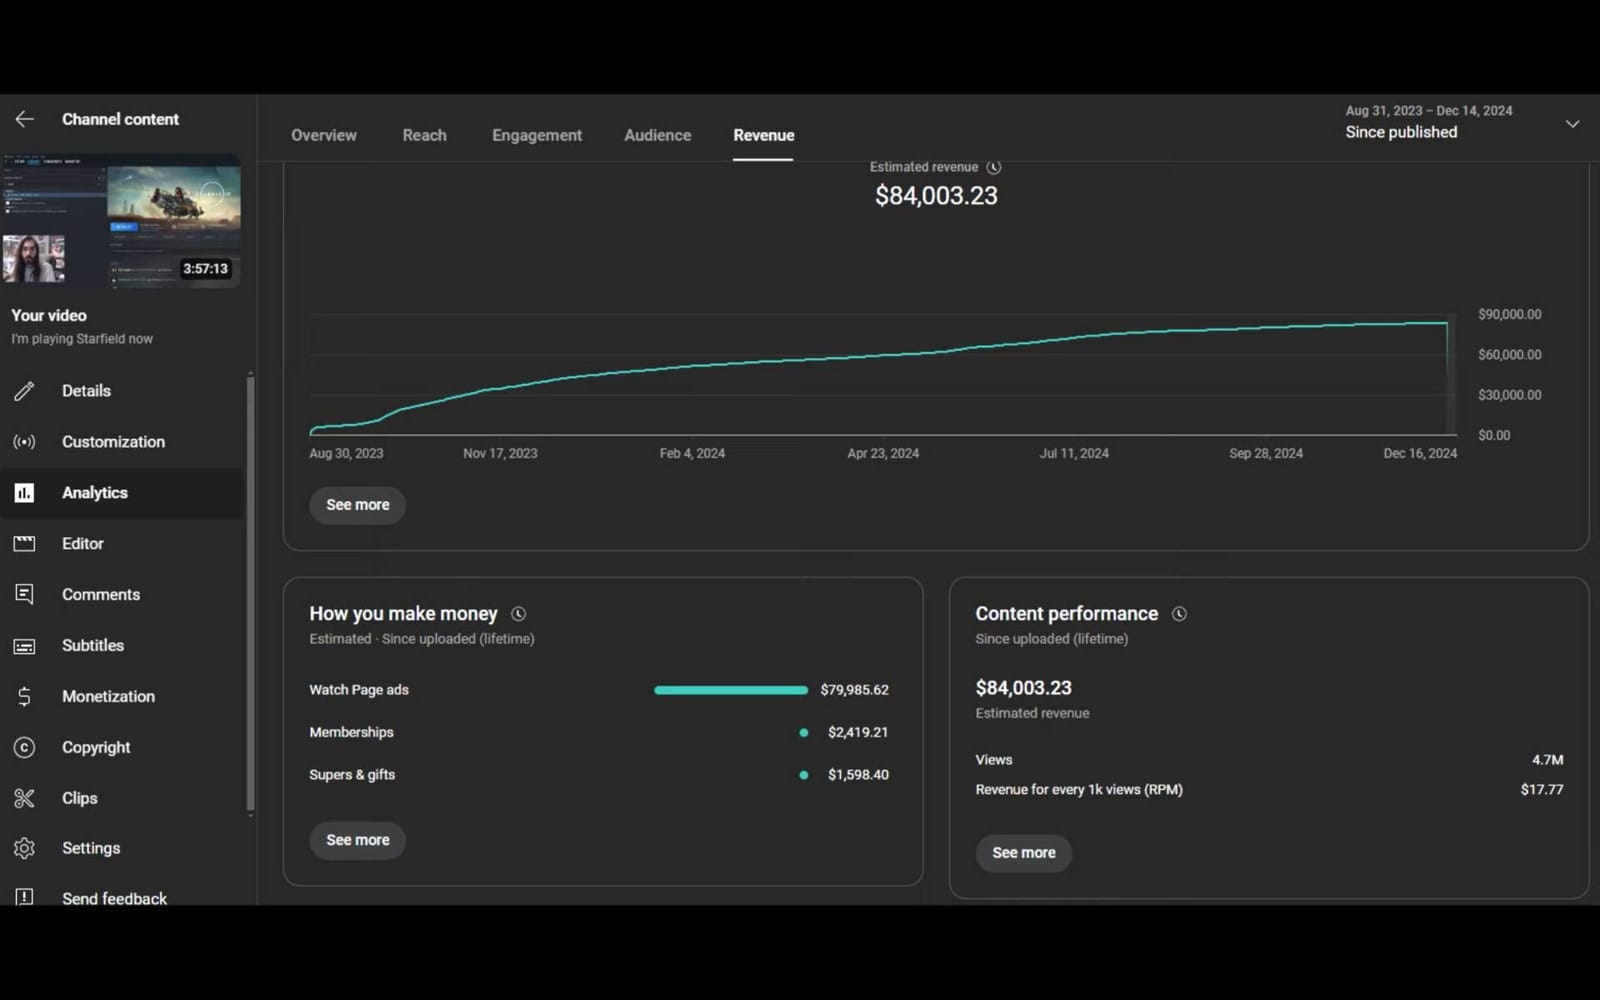Screen dimensions: 1600x1000
Task: Open the Copyright section icon
Action: [x=24, y=747]
